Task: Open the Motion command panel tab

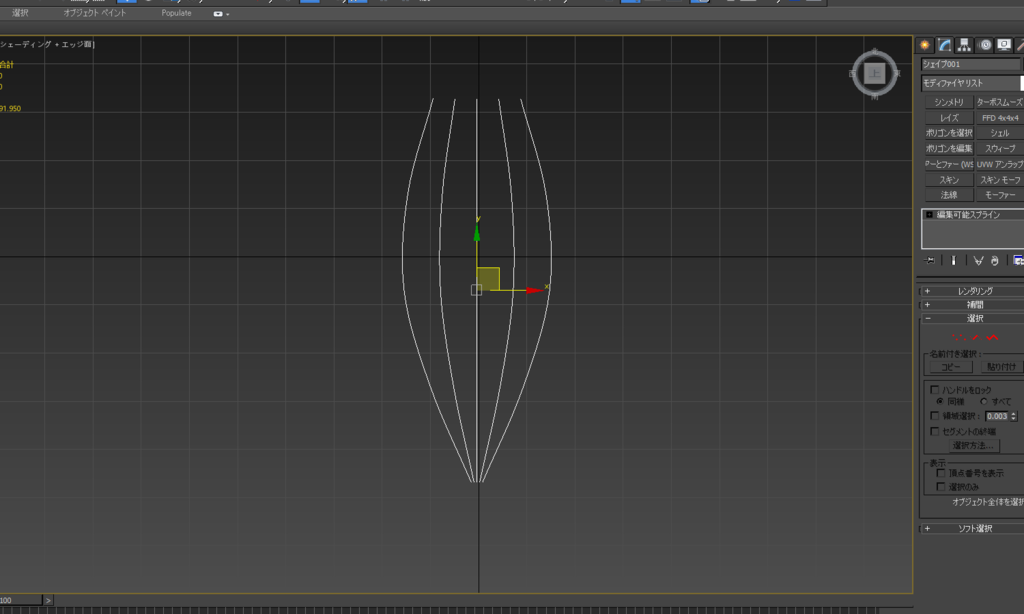Action: [x=985, y=45]
